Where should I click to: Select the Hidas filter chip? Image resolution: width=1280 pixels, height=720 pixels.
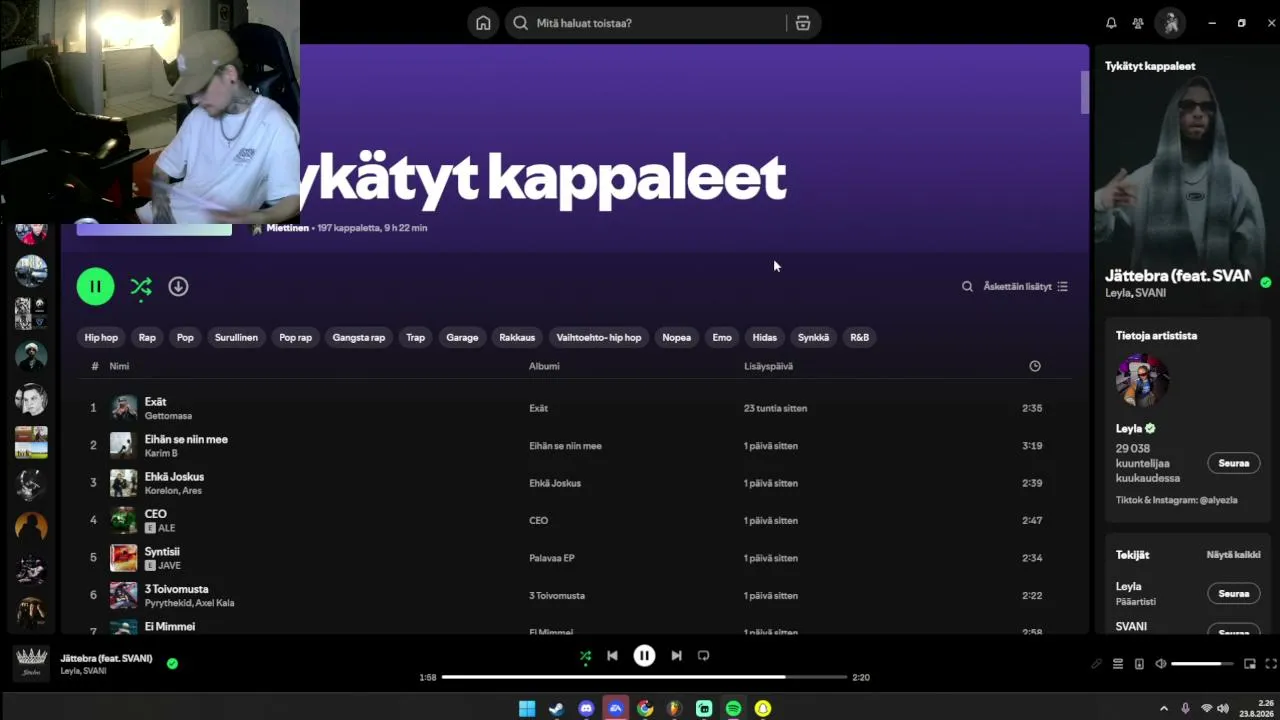tap(764, 338)
